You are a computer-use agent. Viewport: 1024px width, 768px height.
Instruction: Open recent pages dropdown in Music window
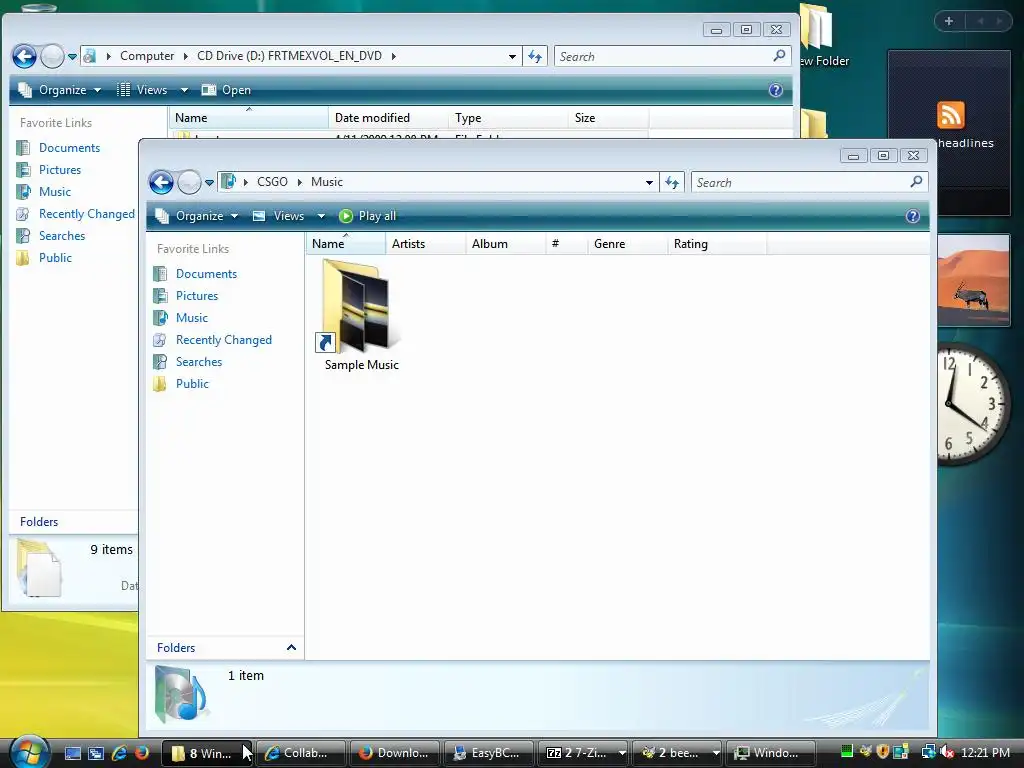coord(209,183)
